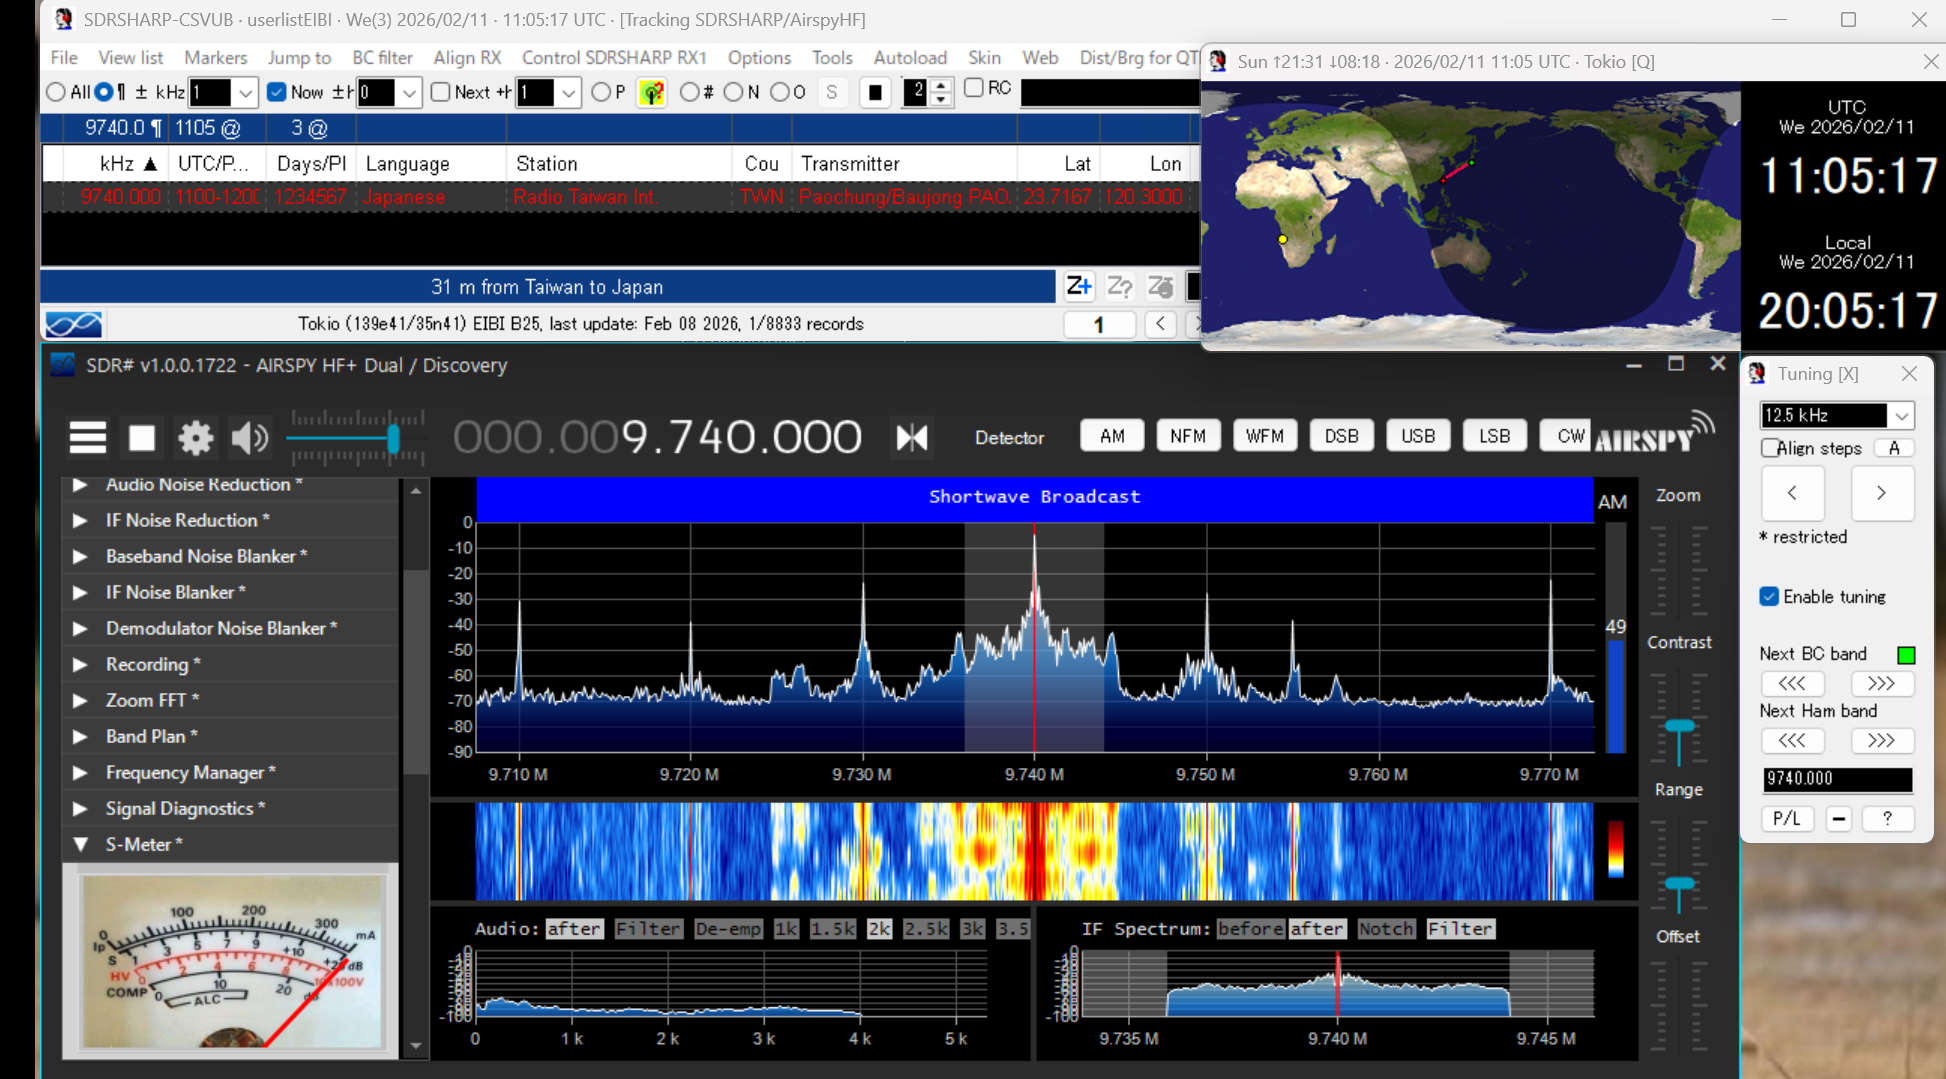Click the center tuning style icon
Viewport: 1946px width, 1079px height.
[911, 437]
